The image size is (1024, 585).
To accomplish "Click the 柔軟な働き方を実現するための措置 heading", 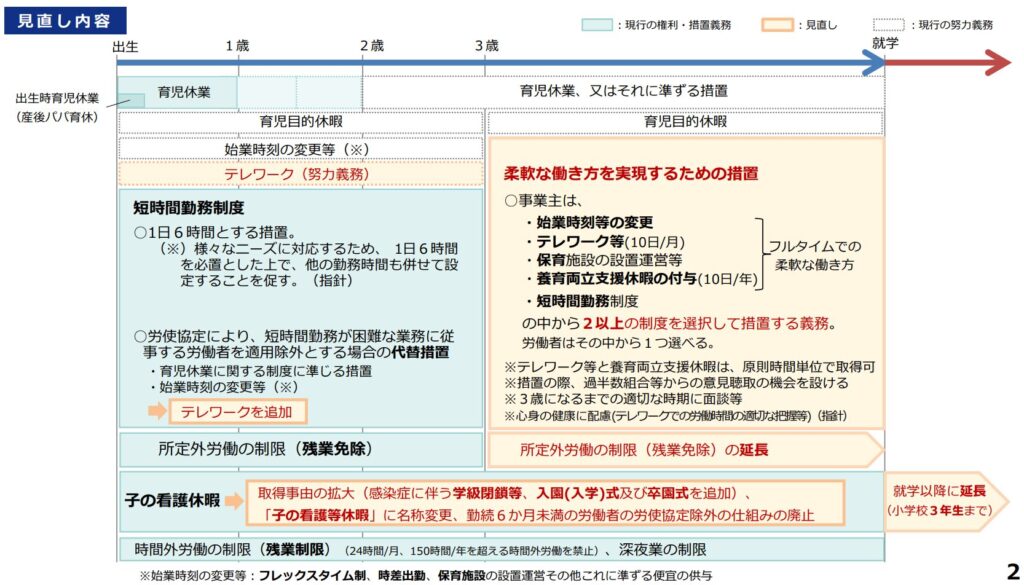I will [630, 173].
